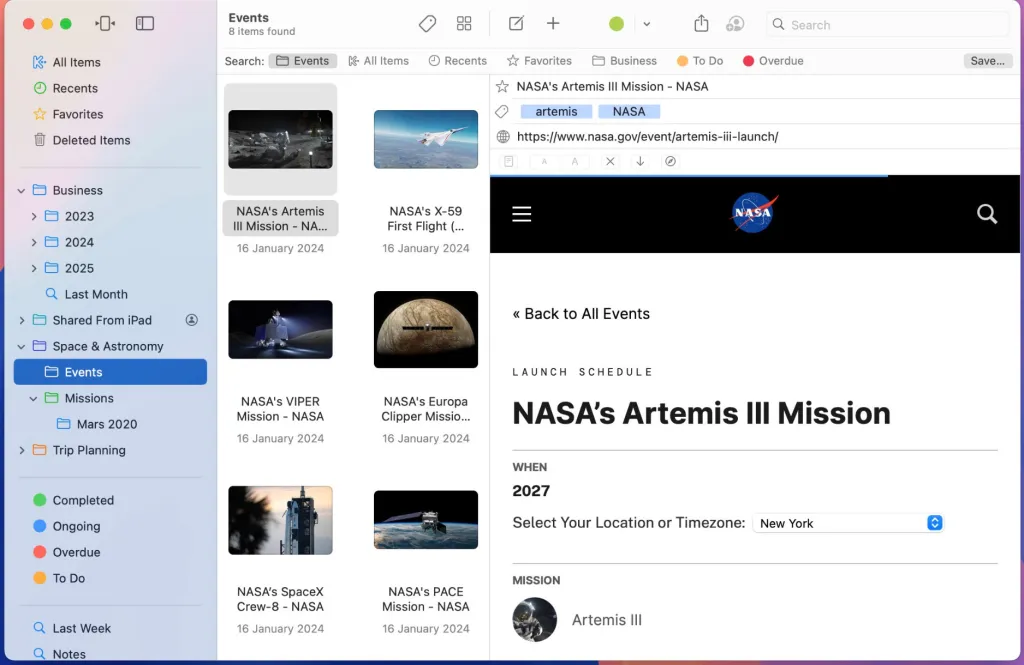
Task: Select NASA's X-59 First Flight thumbnail
Action: tap(426, 139)
